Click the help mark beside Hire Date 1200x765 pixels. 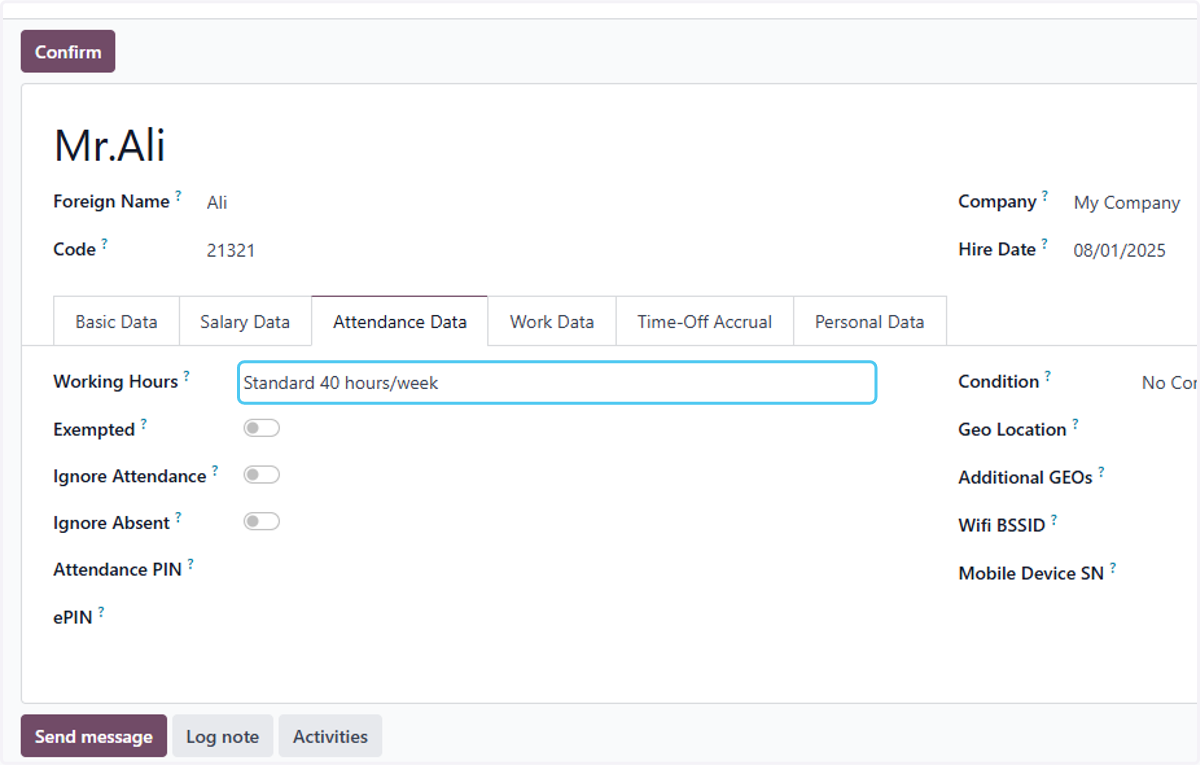click(1045, 244)
